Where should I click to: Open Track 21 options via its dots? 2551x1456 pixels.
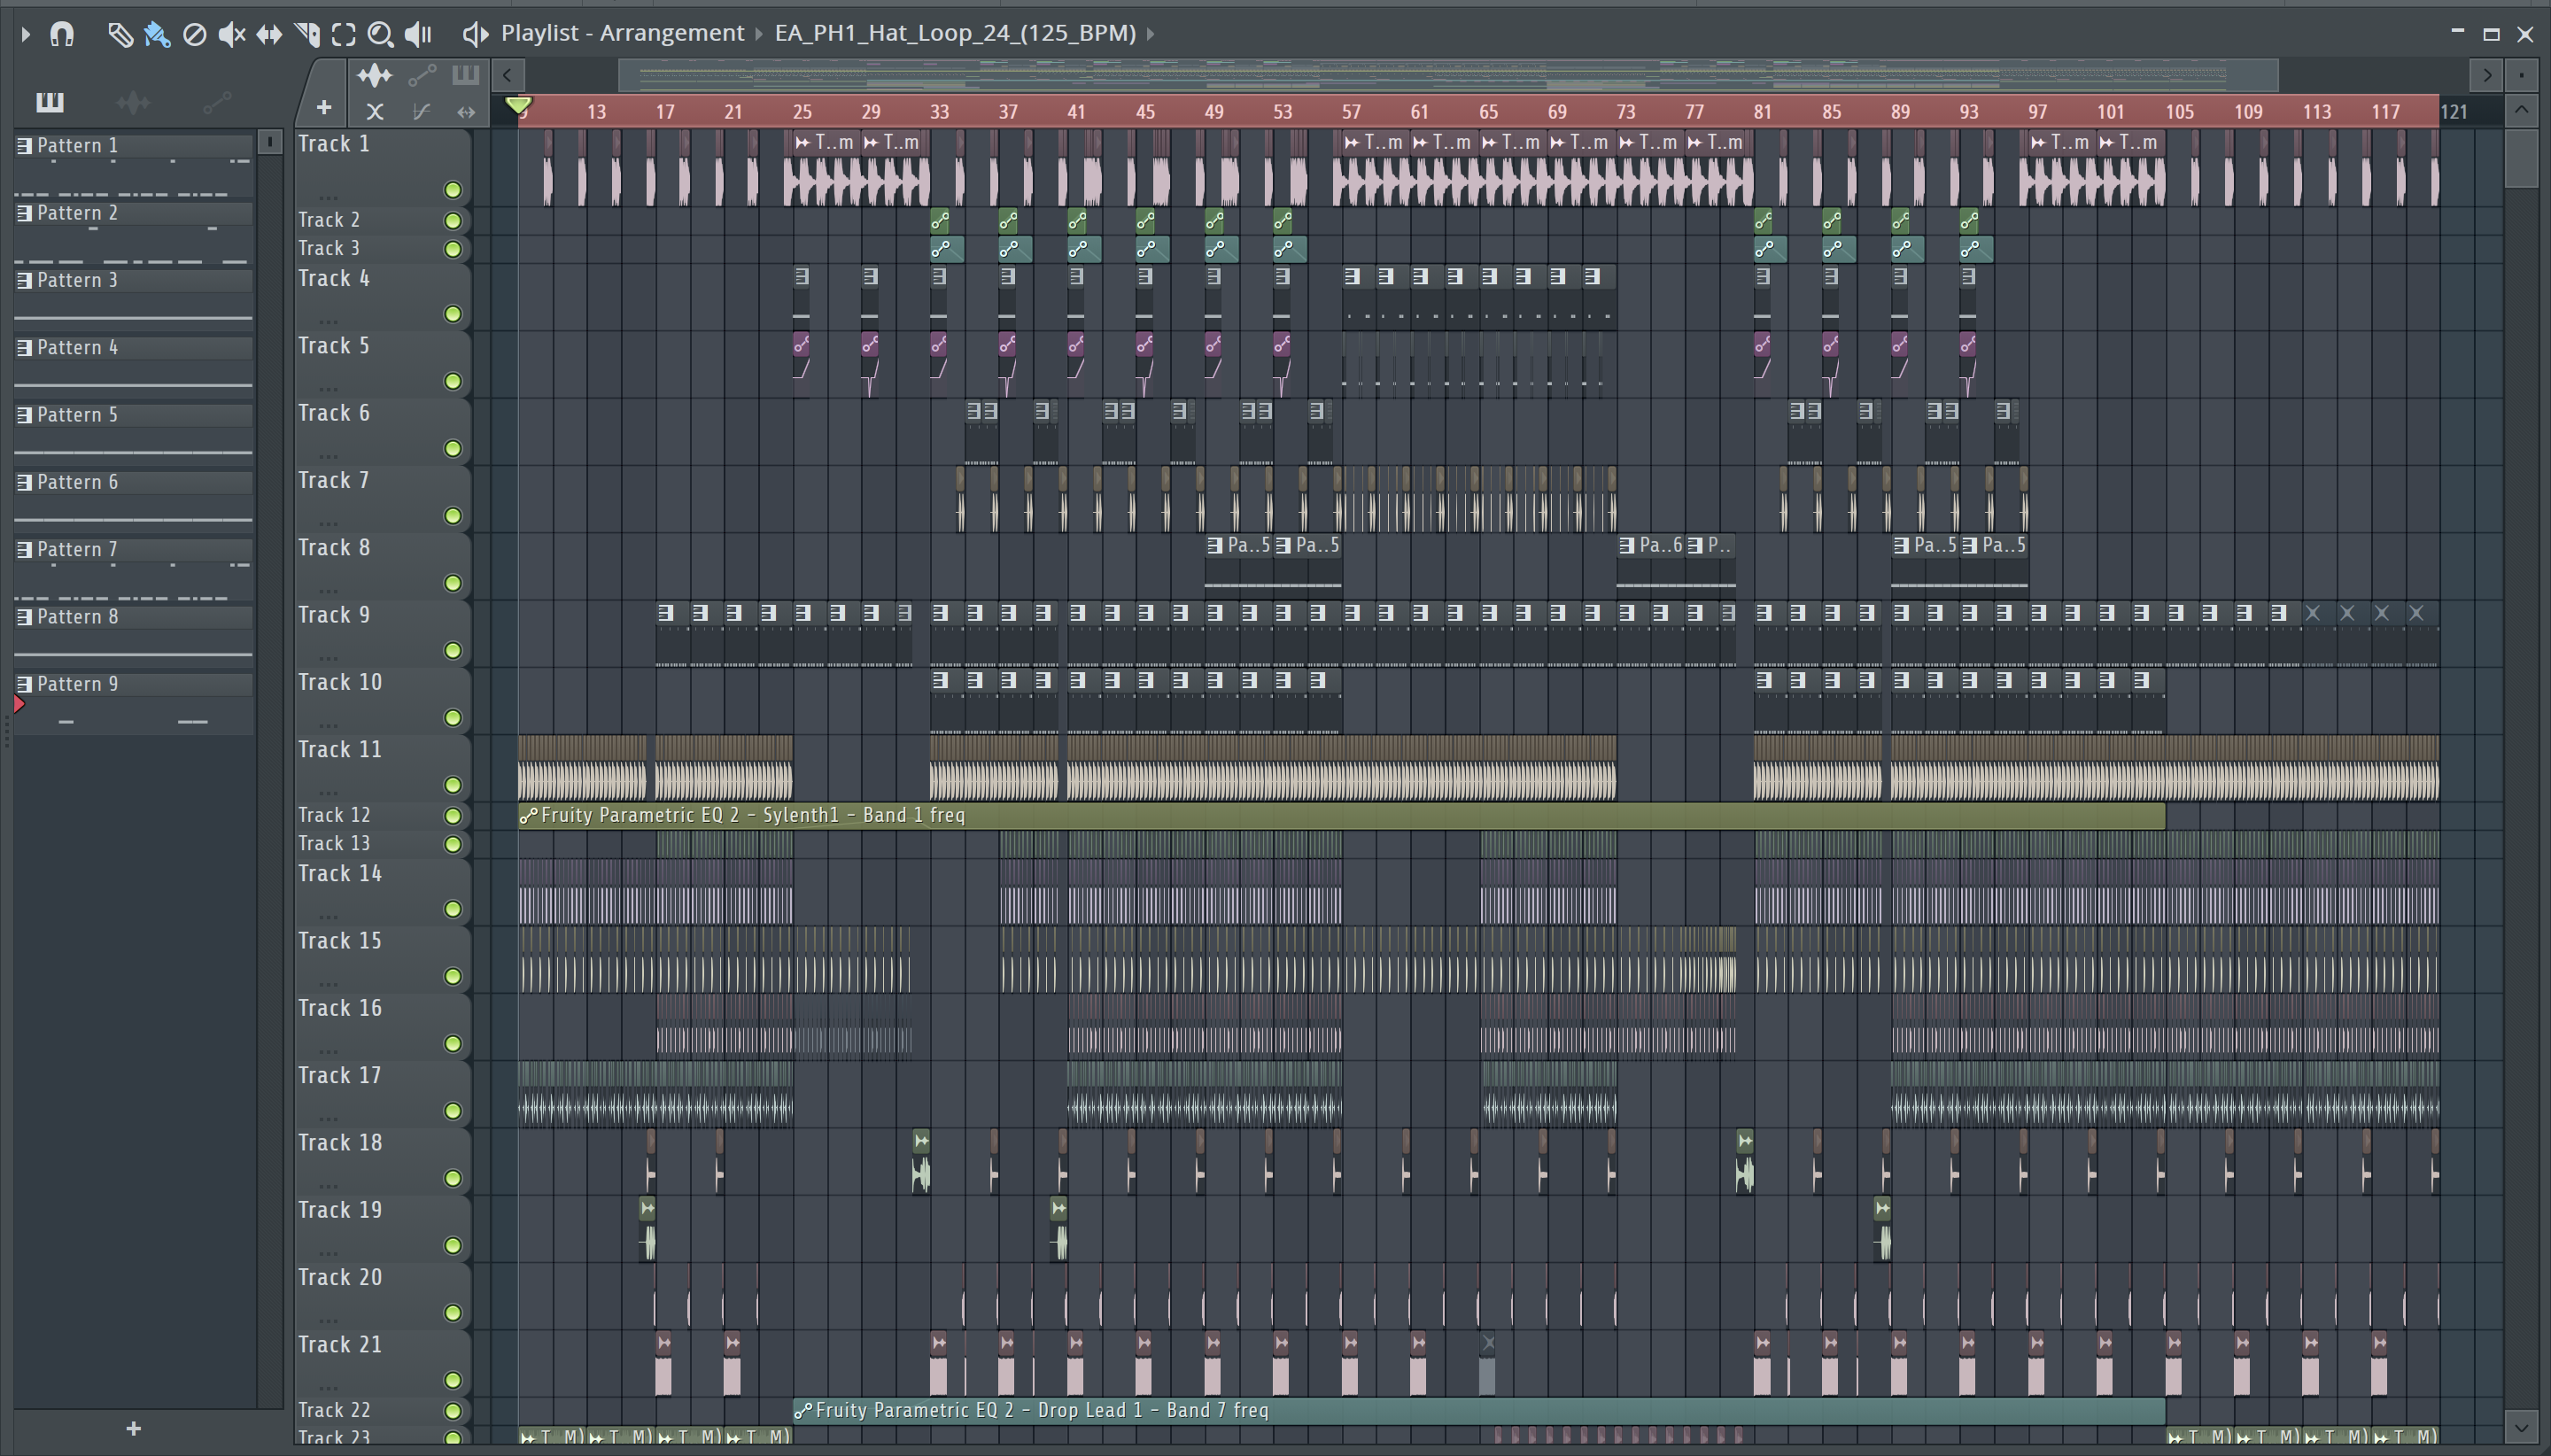(x=328, y=1387)
